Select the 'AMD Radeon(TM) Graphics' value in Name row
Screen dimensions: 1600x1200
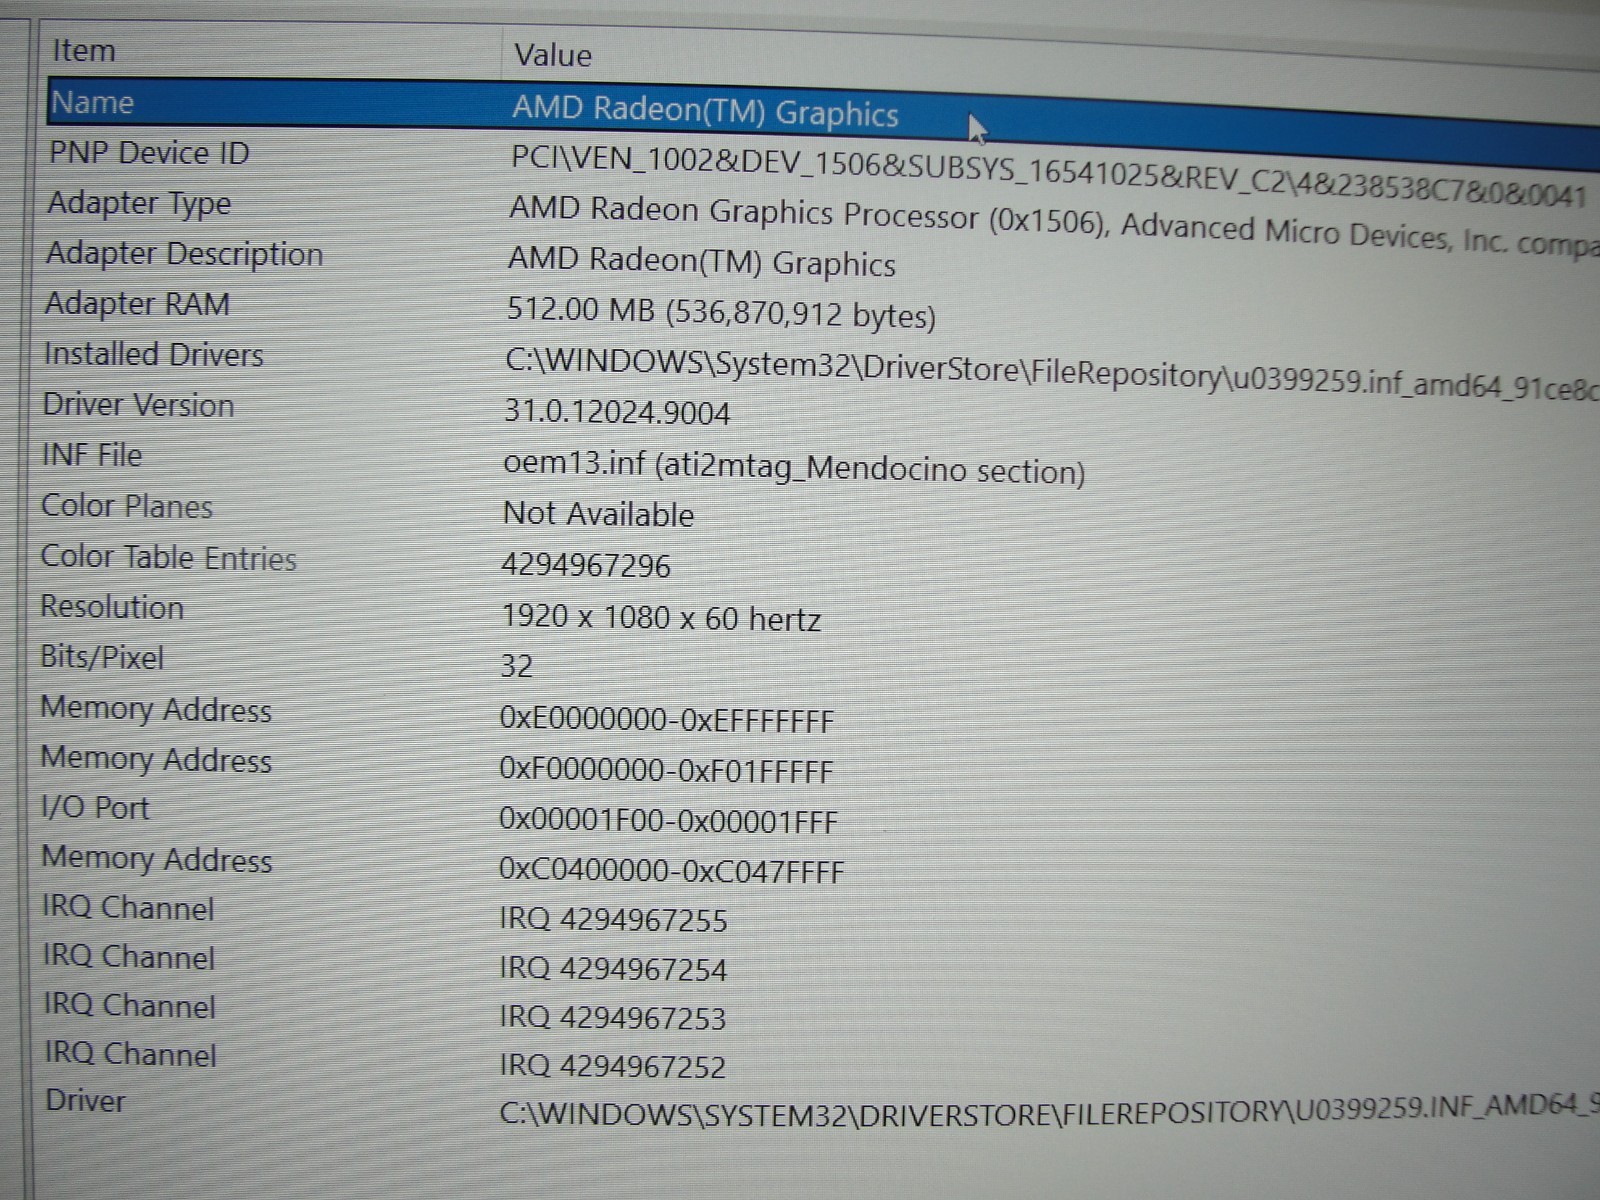click(705, 109)
